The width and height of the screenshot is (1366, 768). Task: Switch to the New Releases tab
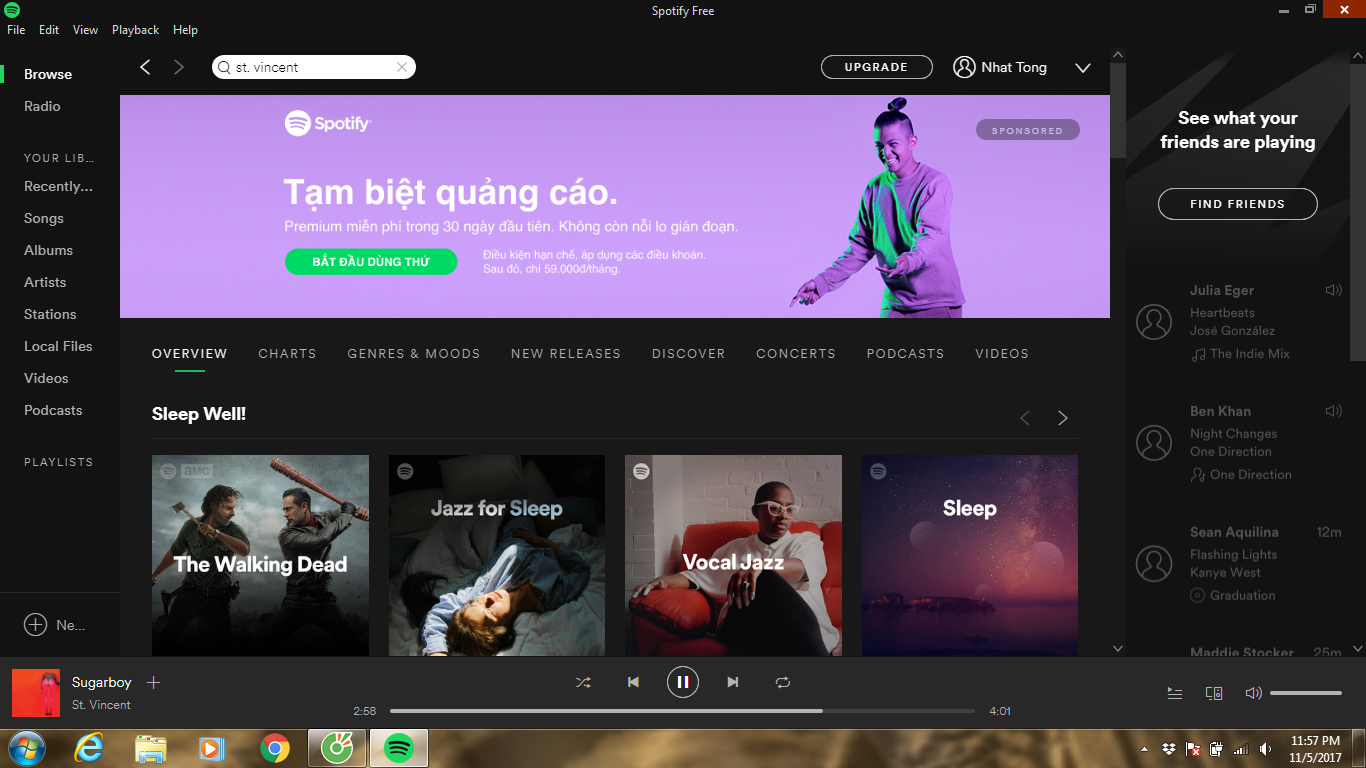(566, 354)
